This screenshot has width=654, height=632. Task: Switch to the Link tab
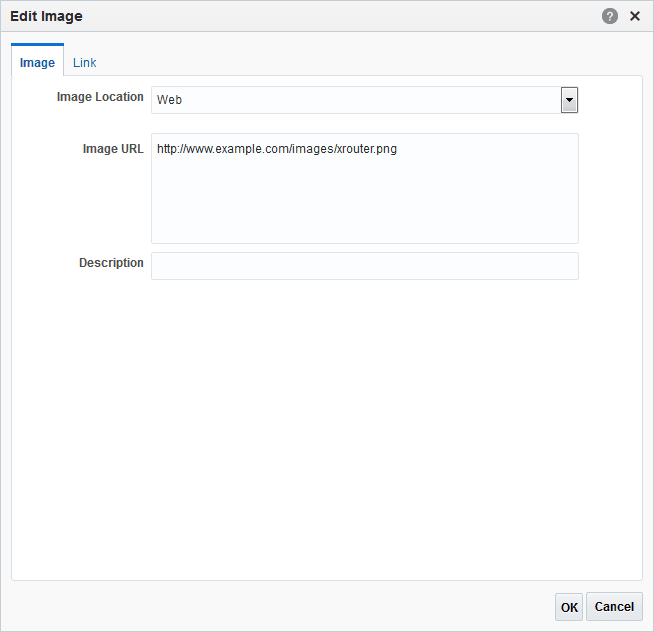click(x=85, y=62)
